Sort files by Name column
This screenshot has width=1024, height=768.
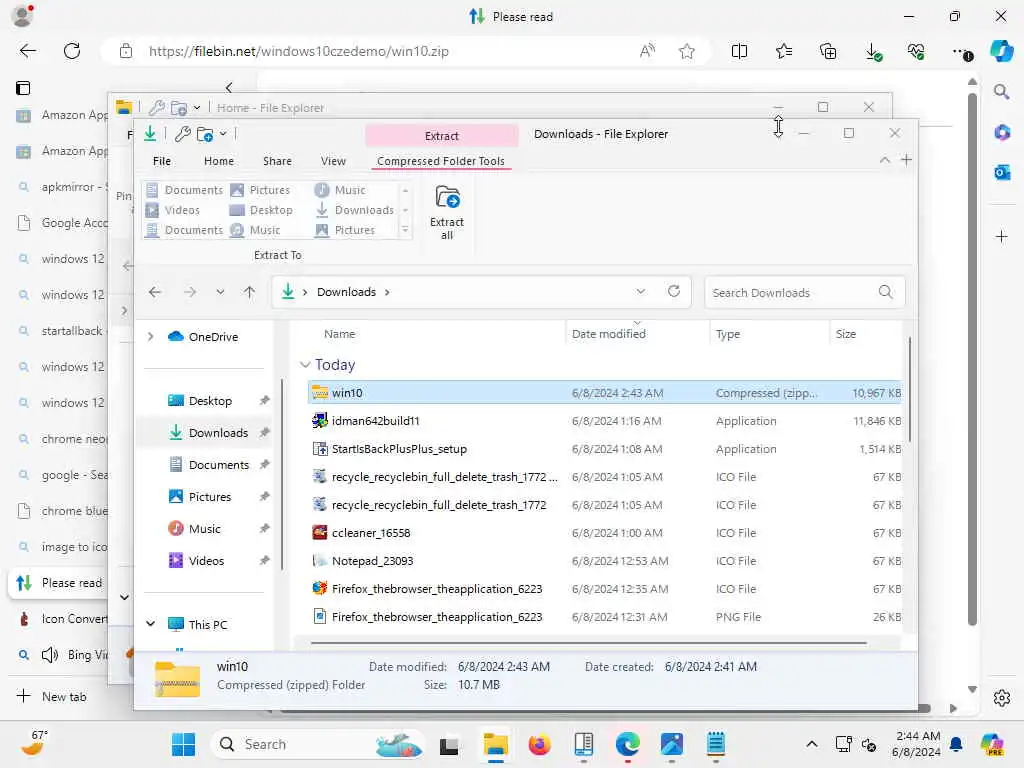click(x=340, y=334)
